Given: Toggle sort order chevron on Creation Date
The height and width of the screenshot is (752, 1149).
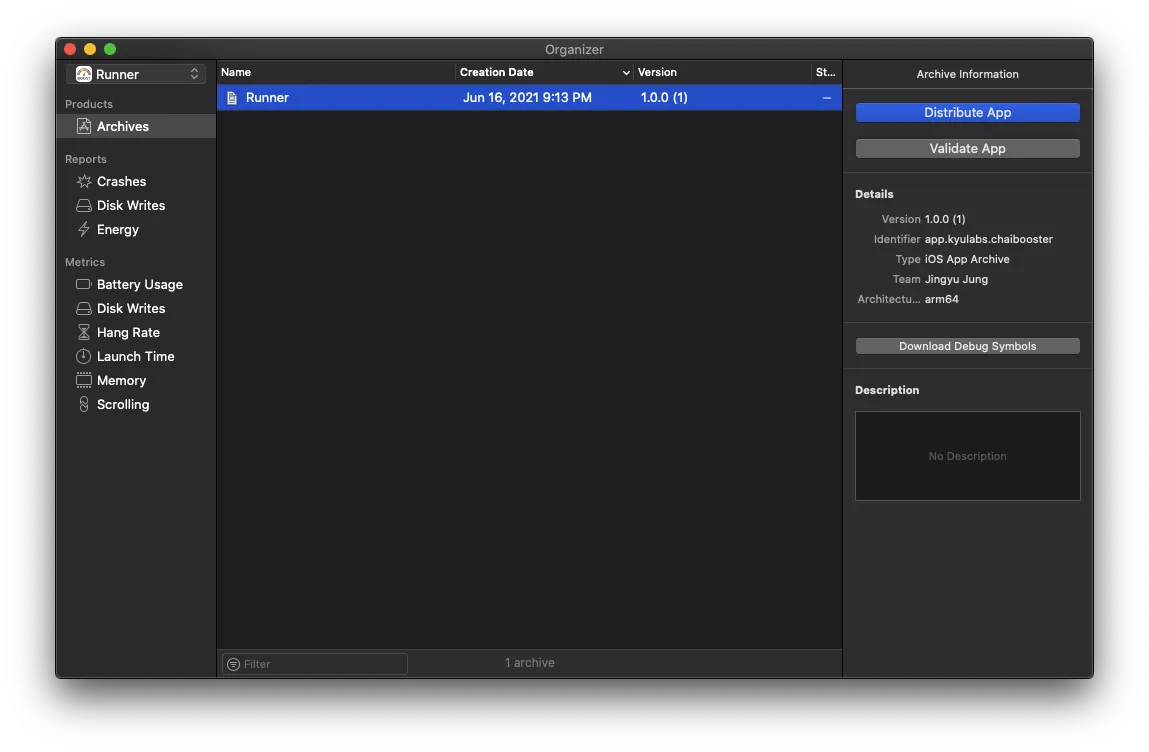Looking at the screenshot, I should [x=626, y=73].
